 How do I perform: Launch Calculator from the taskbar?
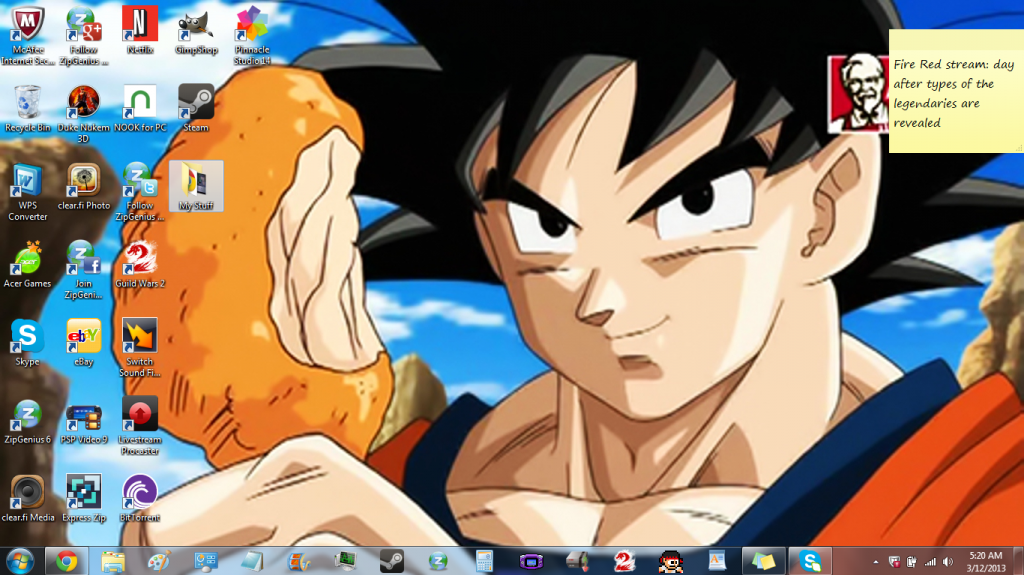coord(484,561)
